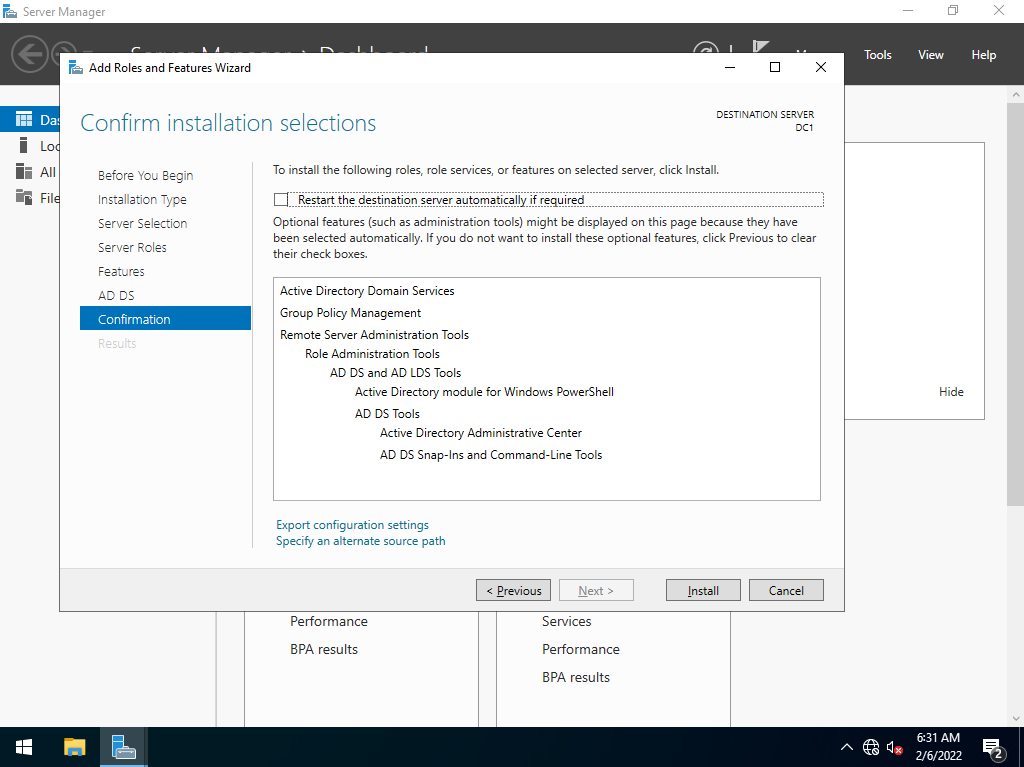Select Installation Type wizard step
Image resolution: width=1024 pixels, height=767 pixels.
(142, 199)
